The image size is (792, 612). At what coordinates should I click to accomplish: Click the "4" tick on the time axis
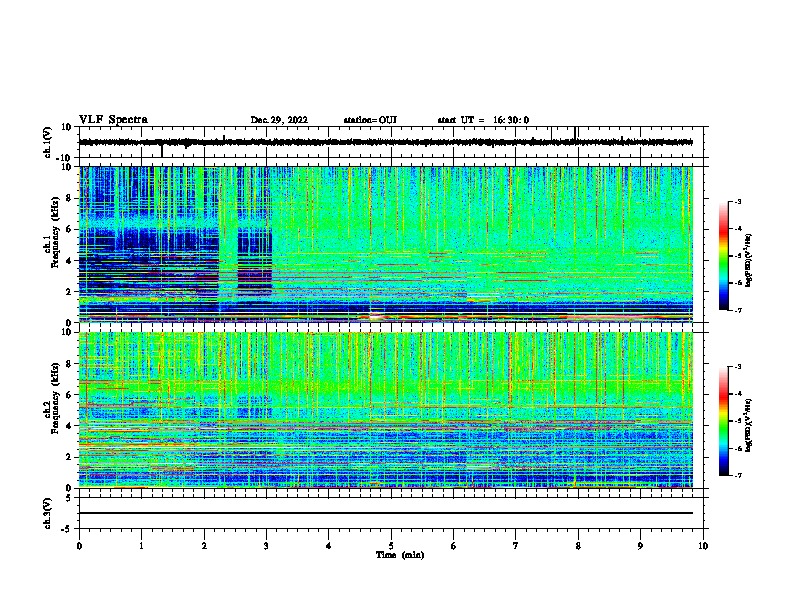[x=329, y=545]
